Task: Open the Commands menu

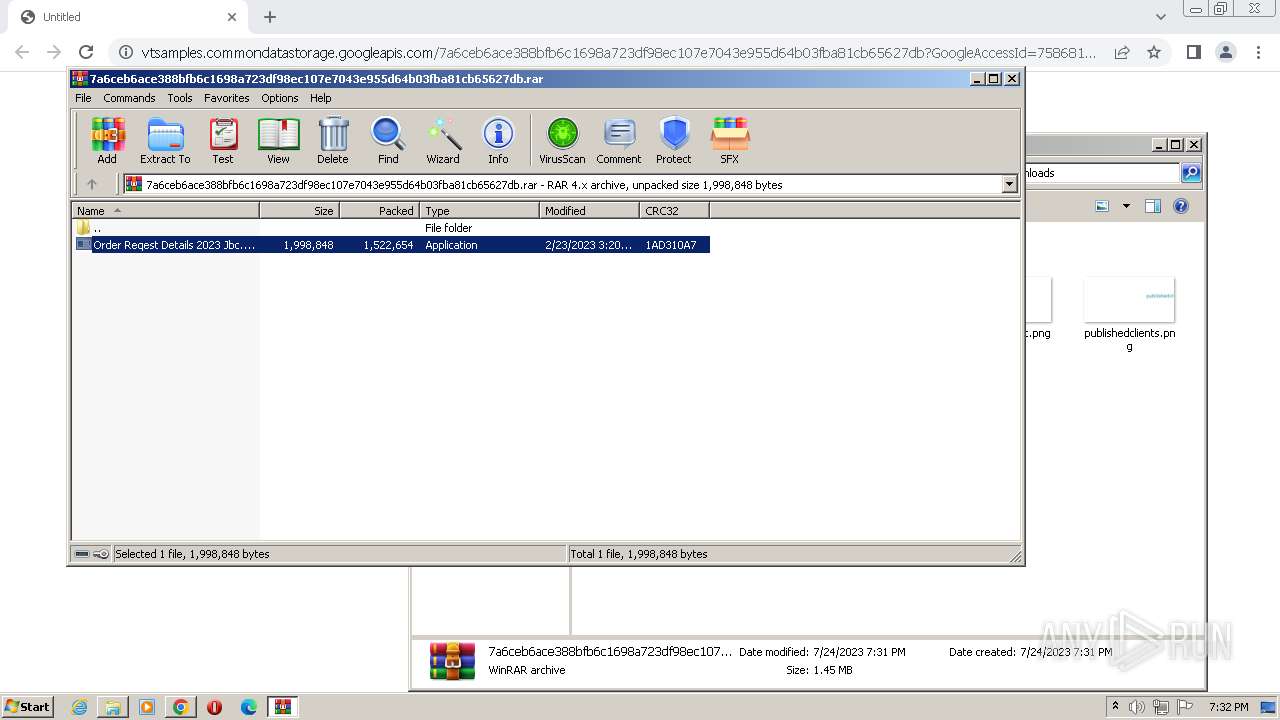Action: click(129, 98)
